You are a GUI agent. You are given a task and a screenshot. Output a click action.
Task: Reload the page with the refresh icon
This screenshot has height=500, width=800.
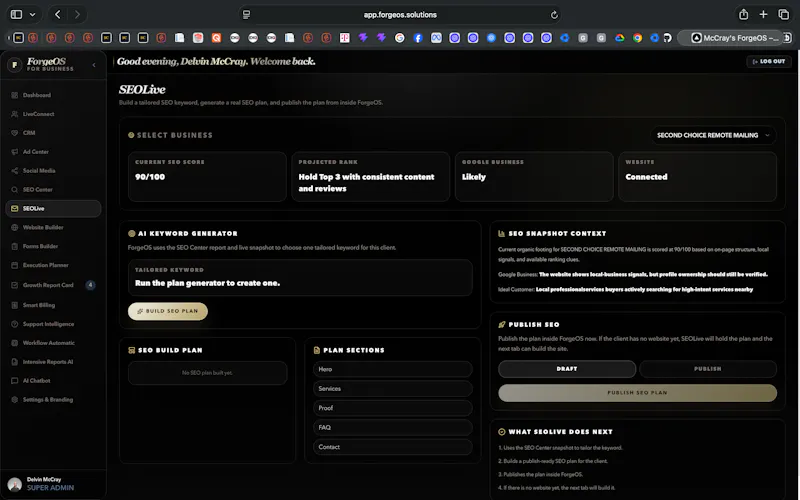pyautogui.click(x=554, y=15)
